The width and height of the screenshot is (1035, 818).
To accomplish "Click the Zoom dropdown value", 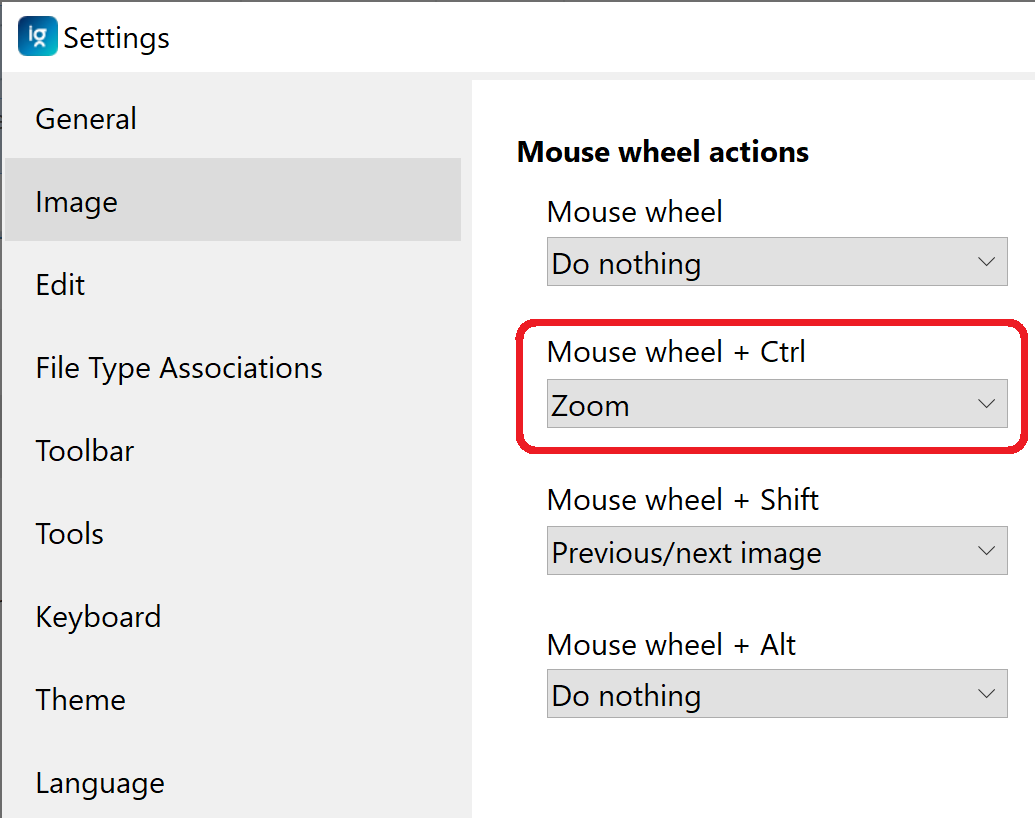I will tap(700, 404).
